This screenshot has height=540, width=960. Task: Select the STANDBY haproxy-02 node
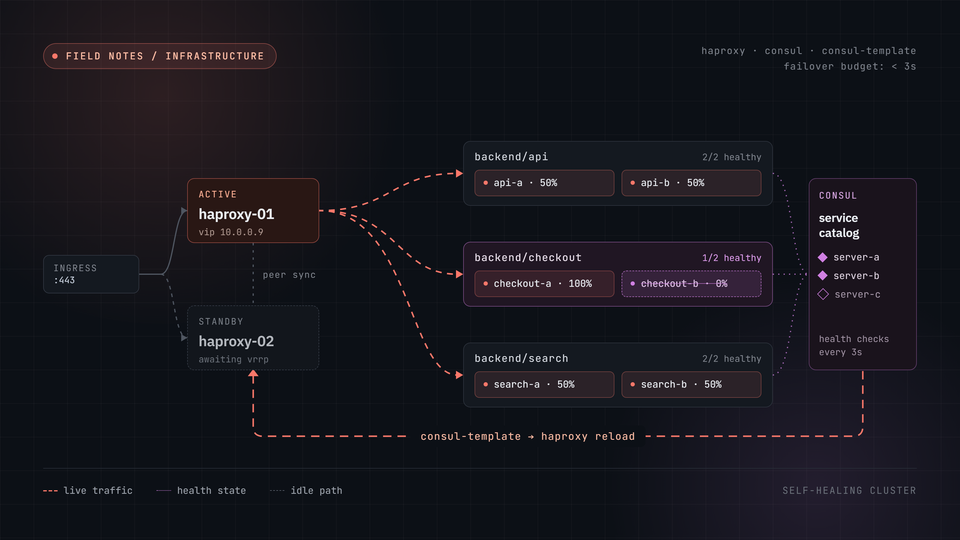[x=253, y=338]
